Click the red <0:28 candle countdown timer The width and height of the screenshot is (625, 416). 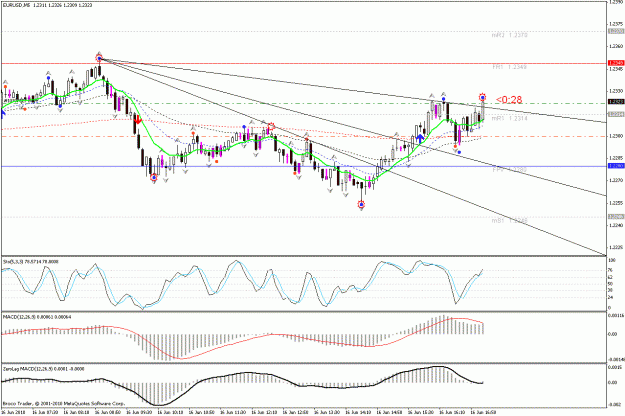509,100
